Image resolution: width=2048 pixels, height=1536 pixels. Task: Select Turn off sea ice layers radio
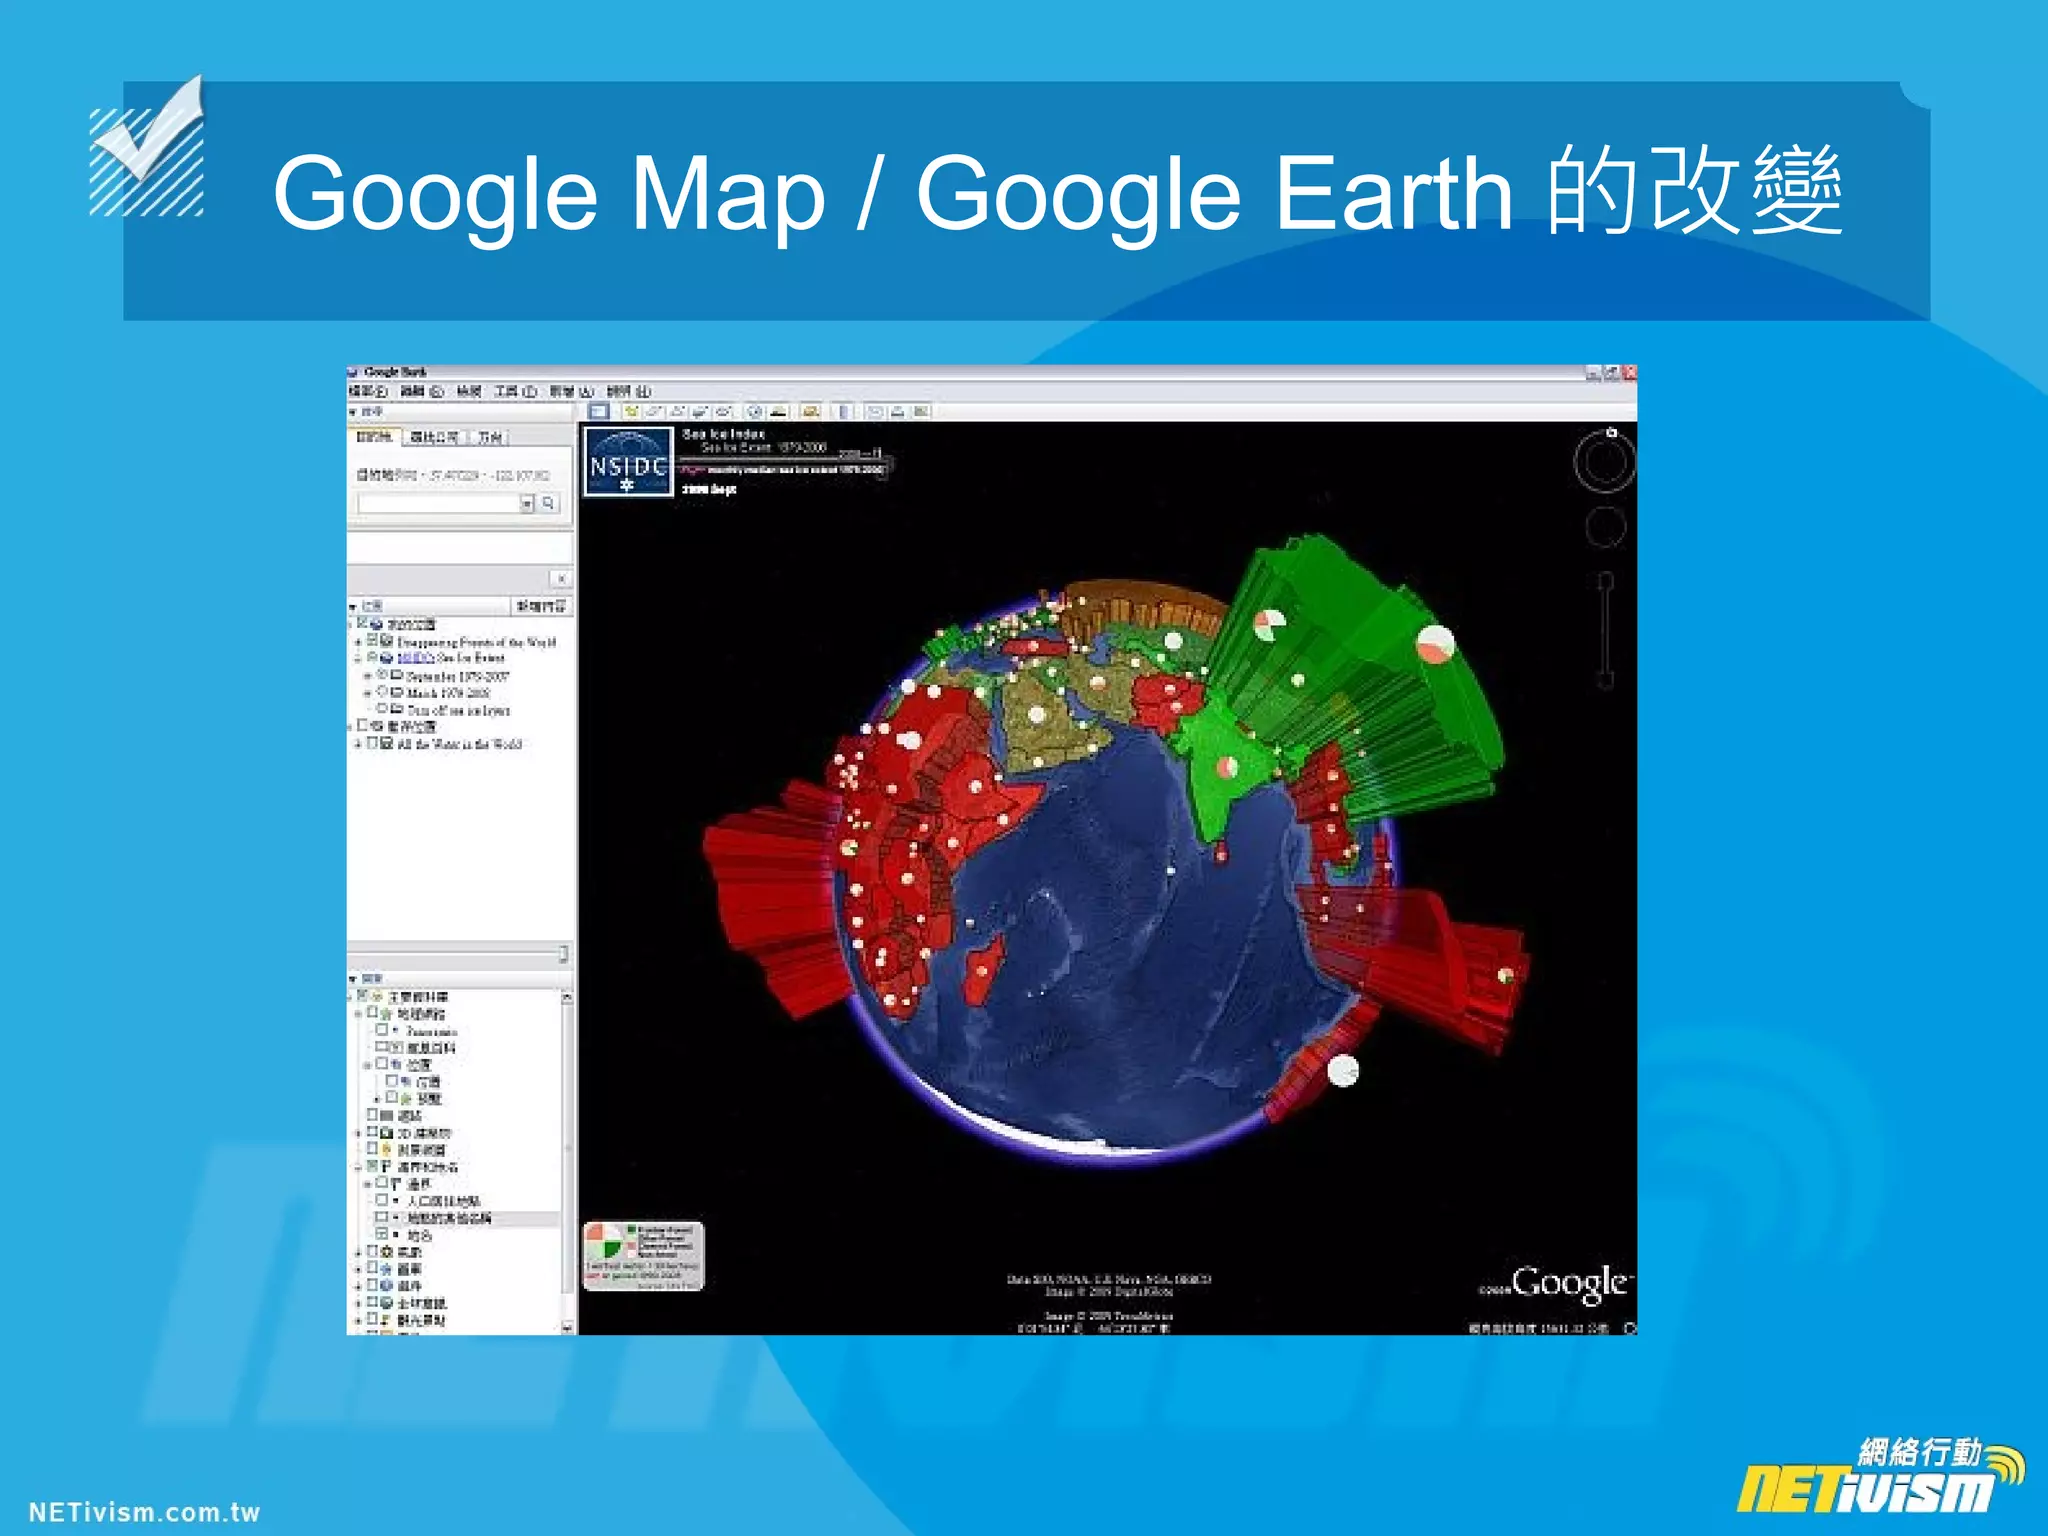382,708
